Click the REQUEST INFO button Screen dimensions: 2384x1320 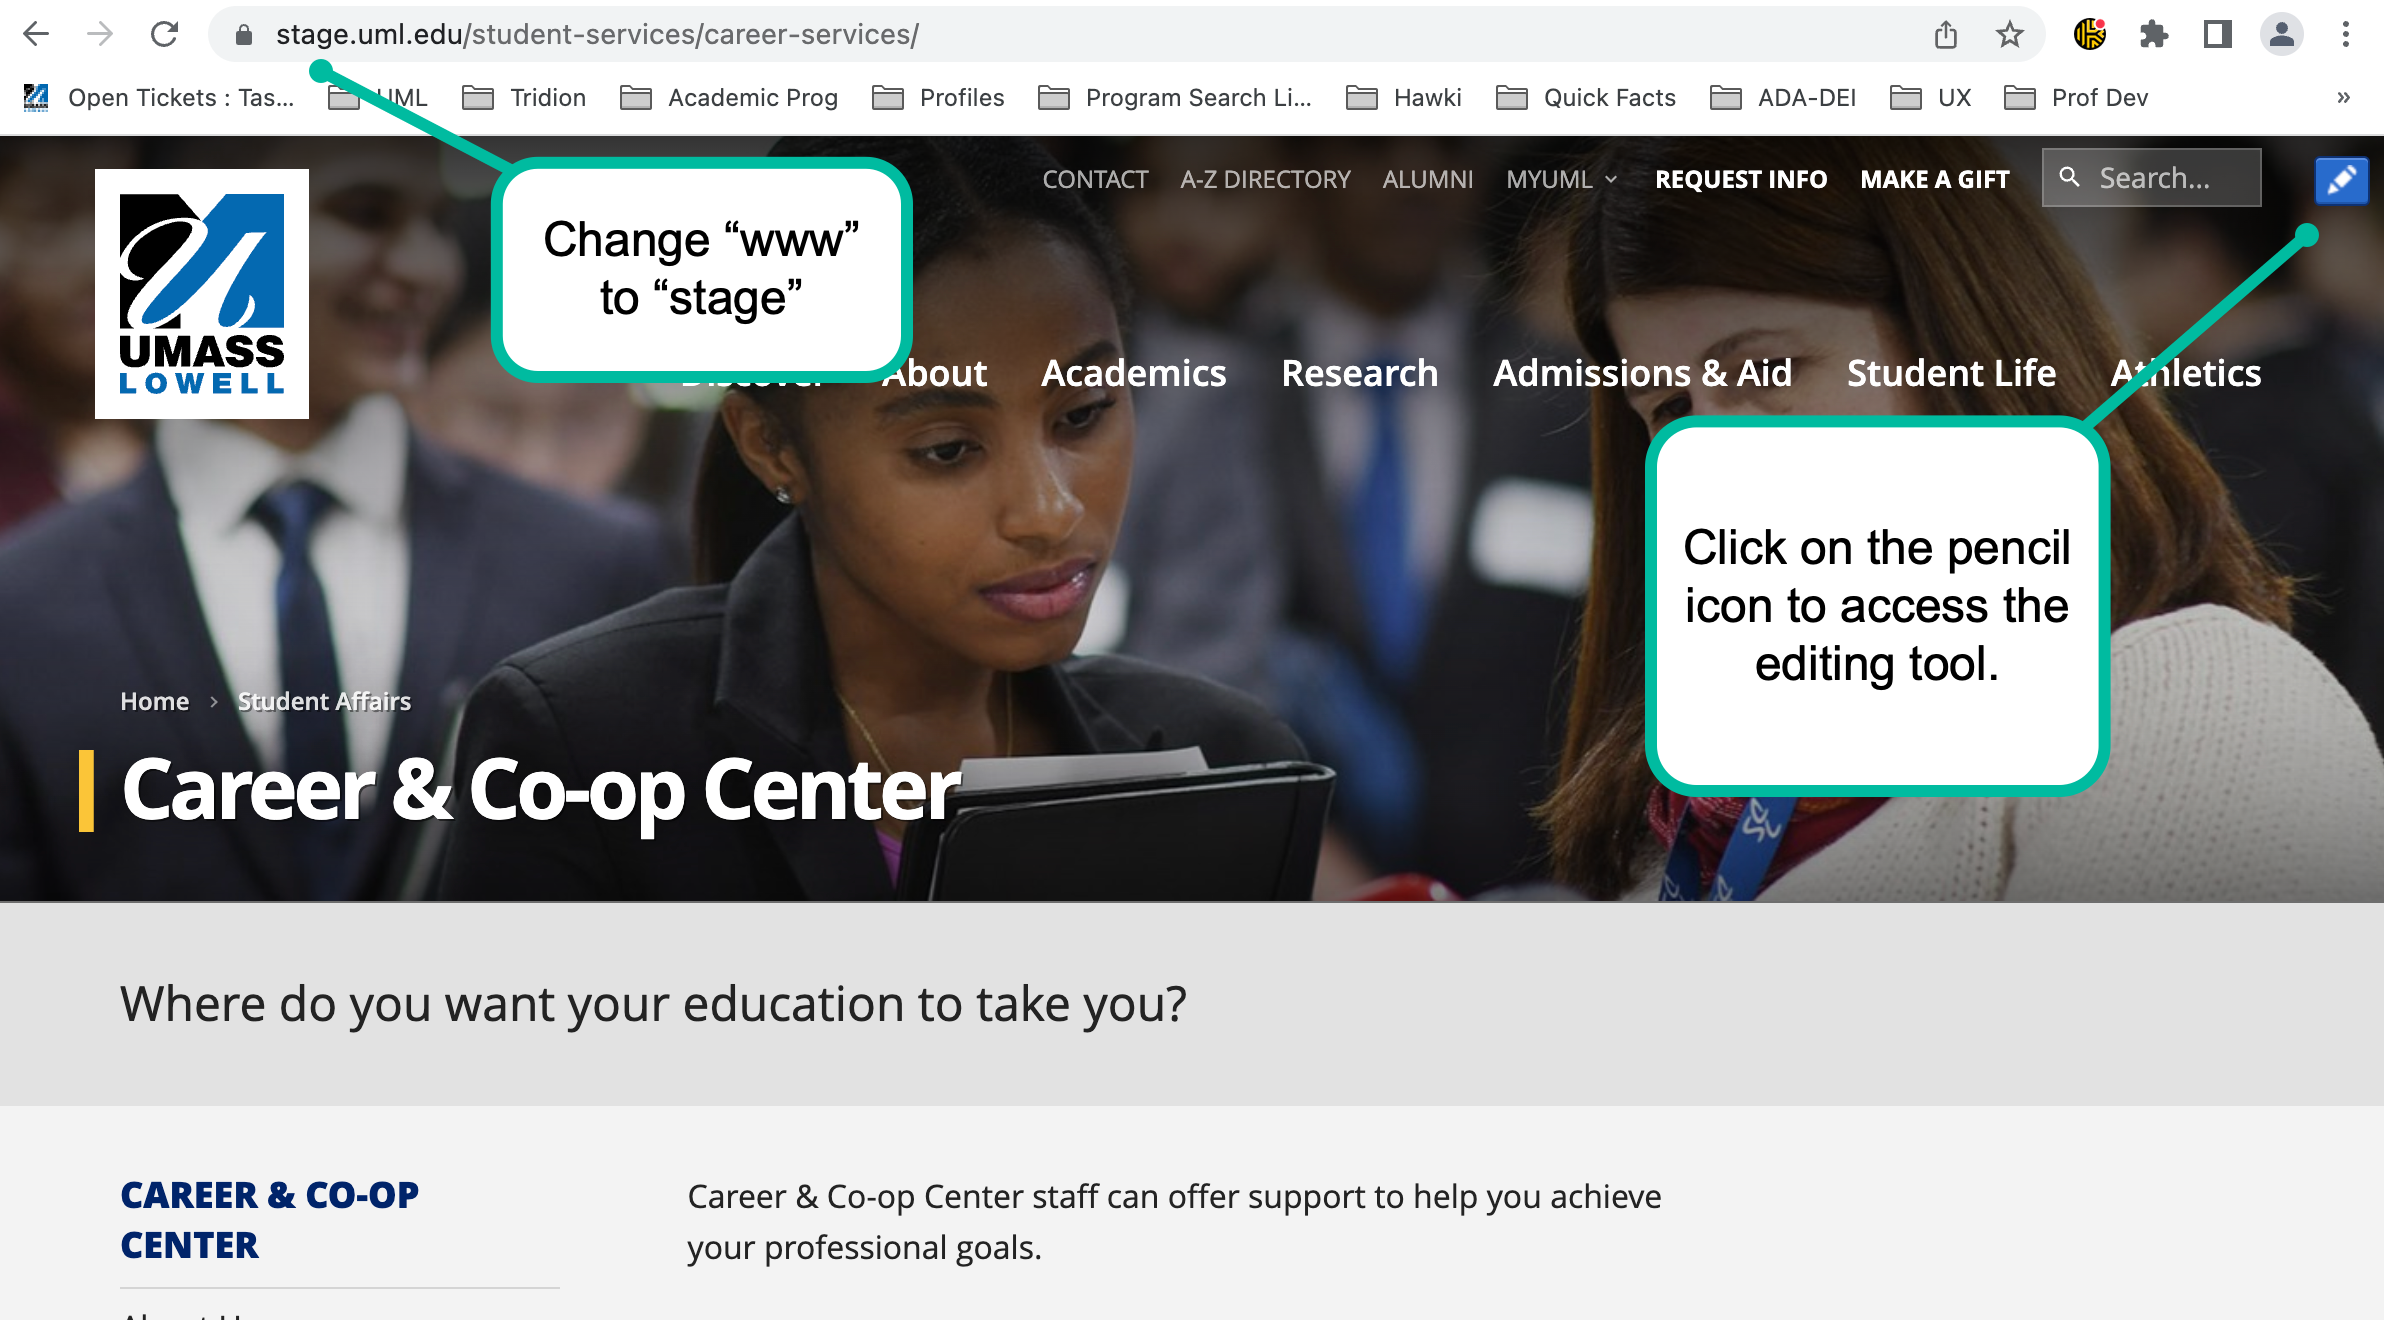(1740, 180)
